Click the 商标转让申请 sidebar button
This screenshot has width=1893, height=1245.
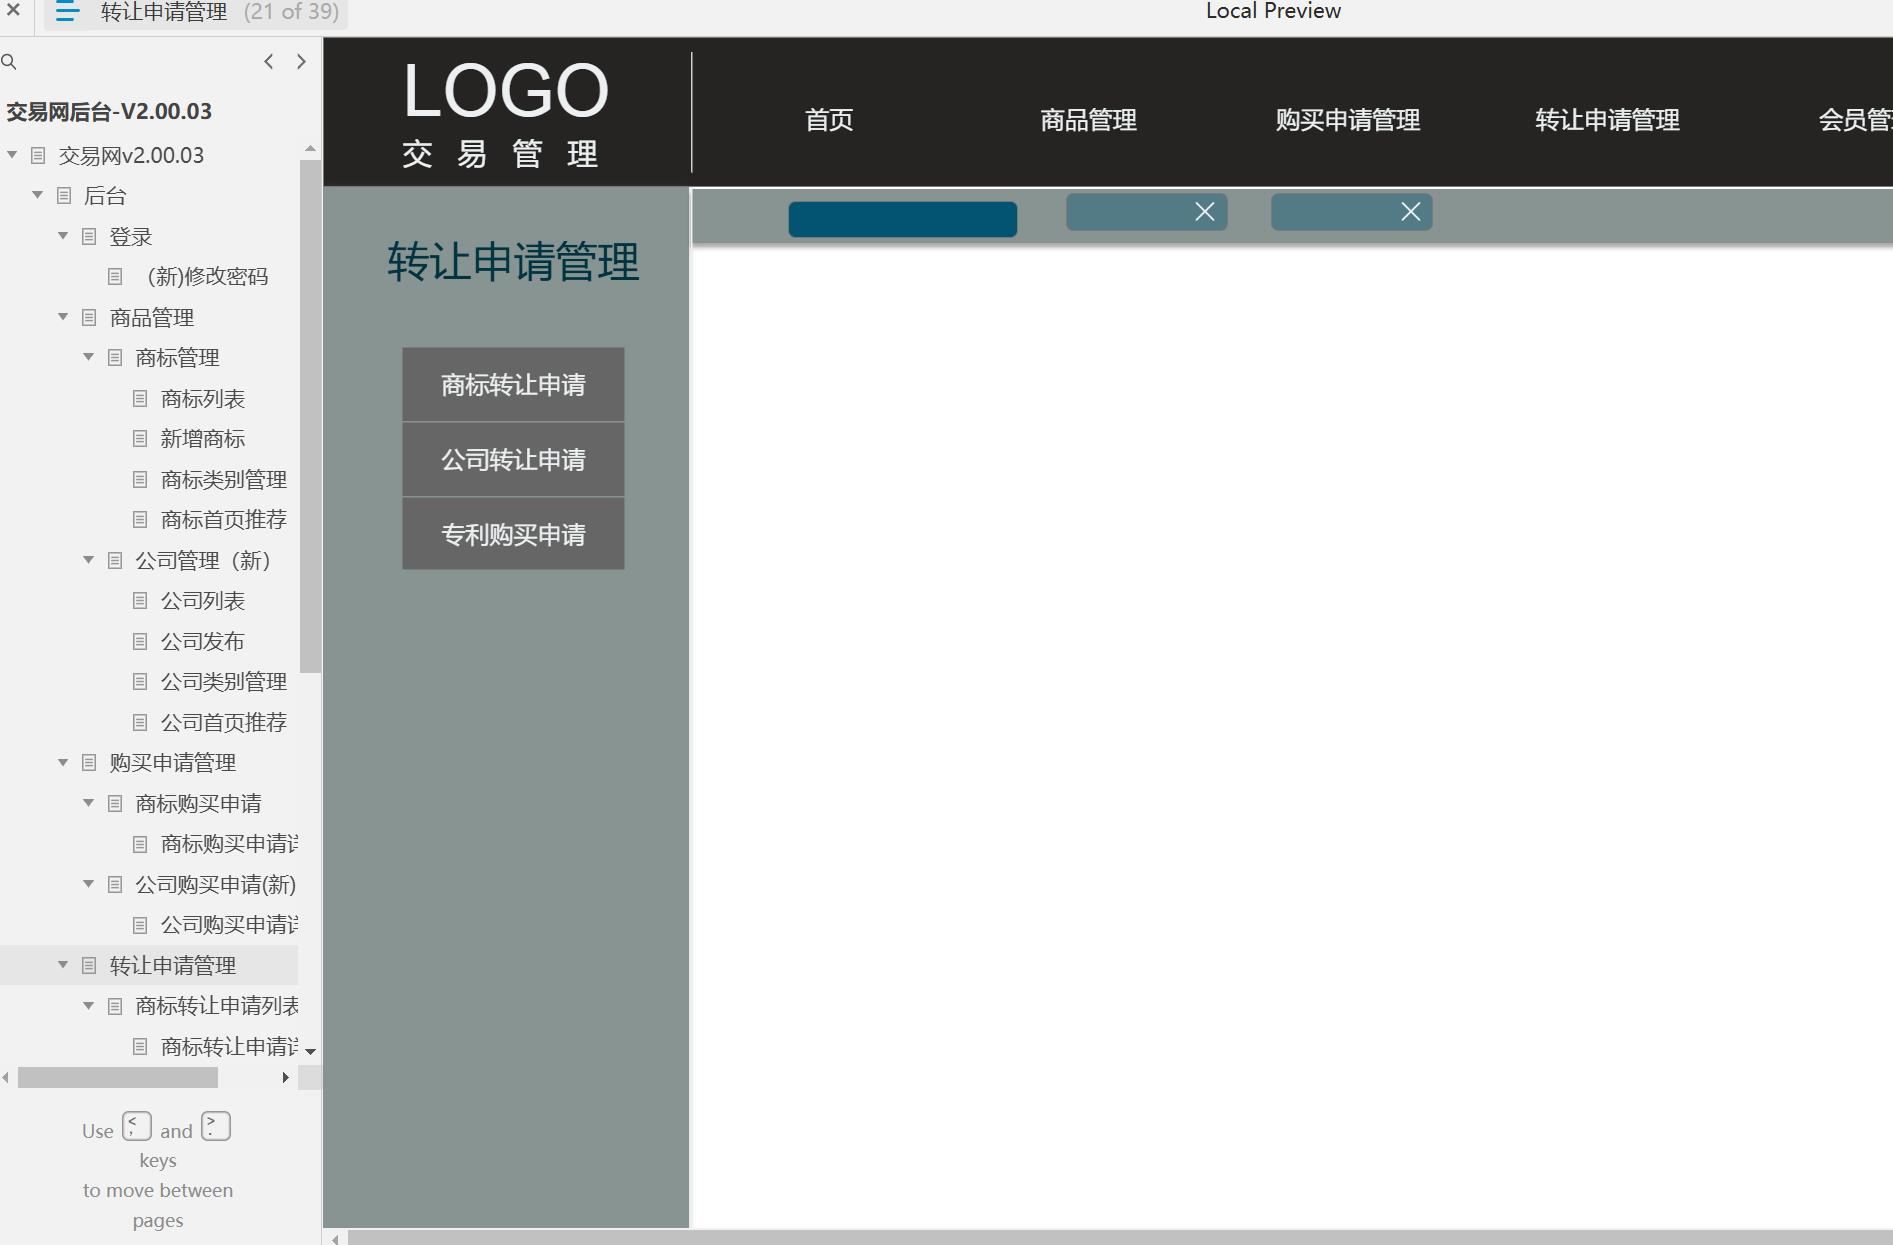(x=513, y=385)
